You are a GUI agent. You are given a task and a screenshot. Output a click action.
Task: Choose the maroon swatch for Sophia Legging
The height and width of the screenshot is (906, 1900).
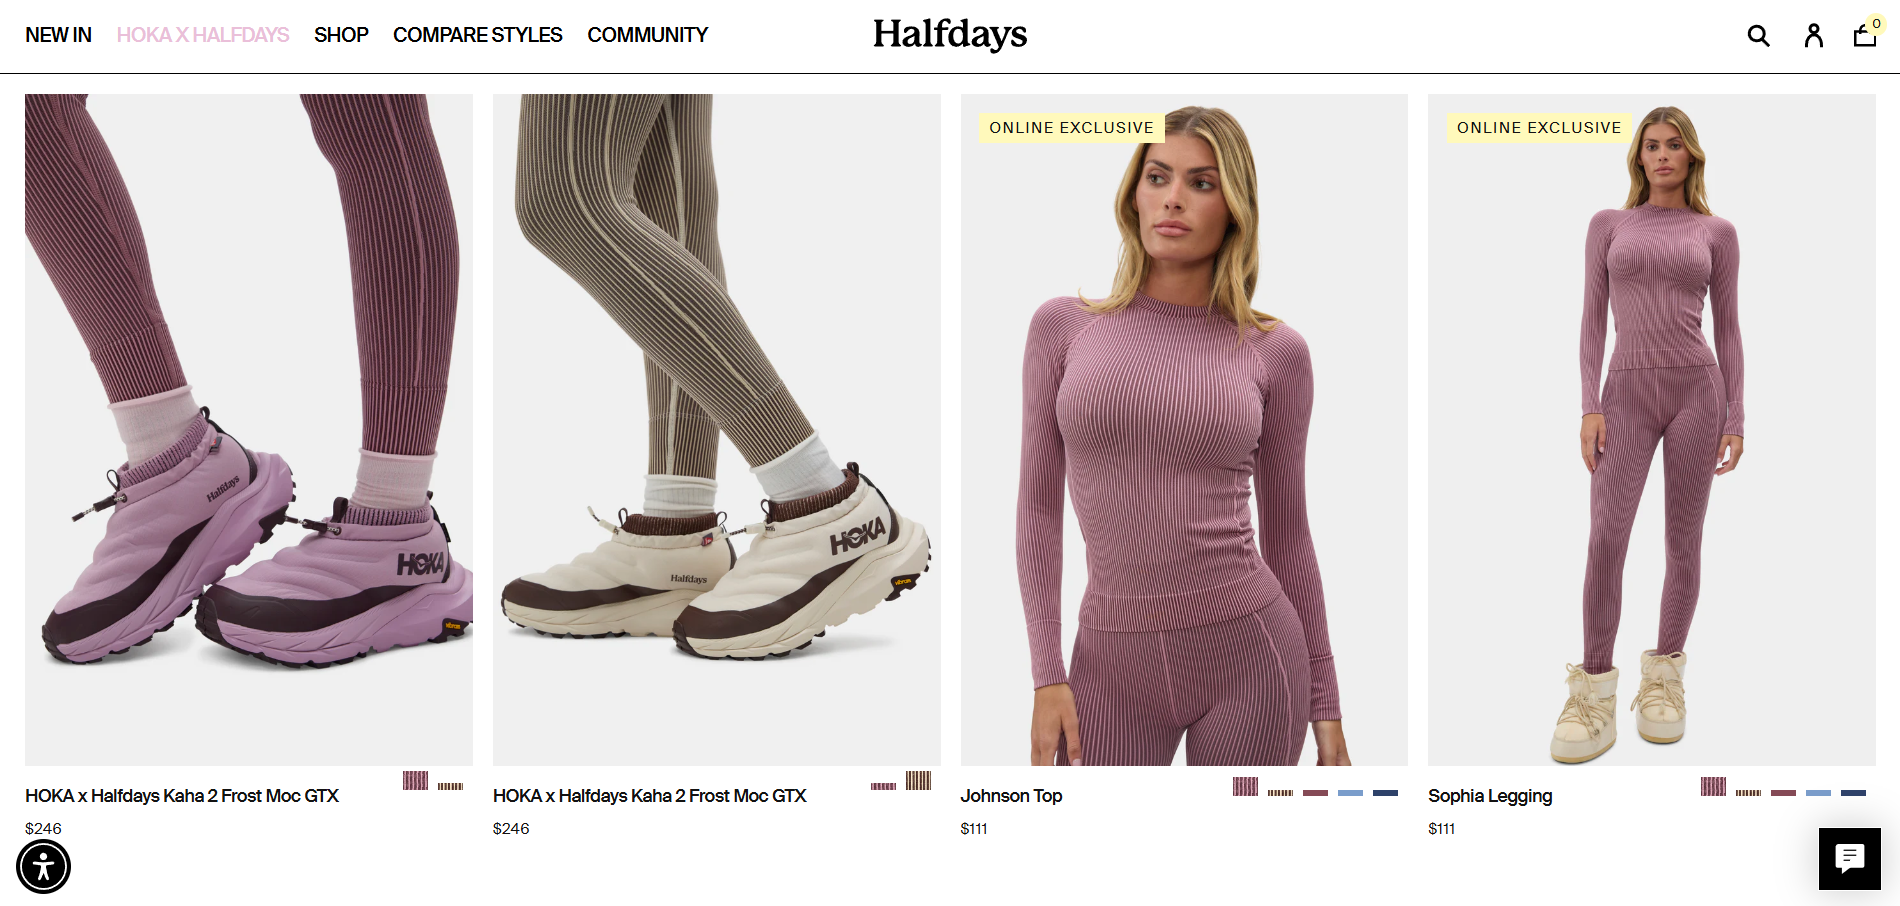tap(1783, 793)
